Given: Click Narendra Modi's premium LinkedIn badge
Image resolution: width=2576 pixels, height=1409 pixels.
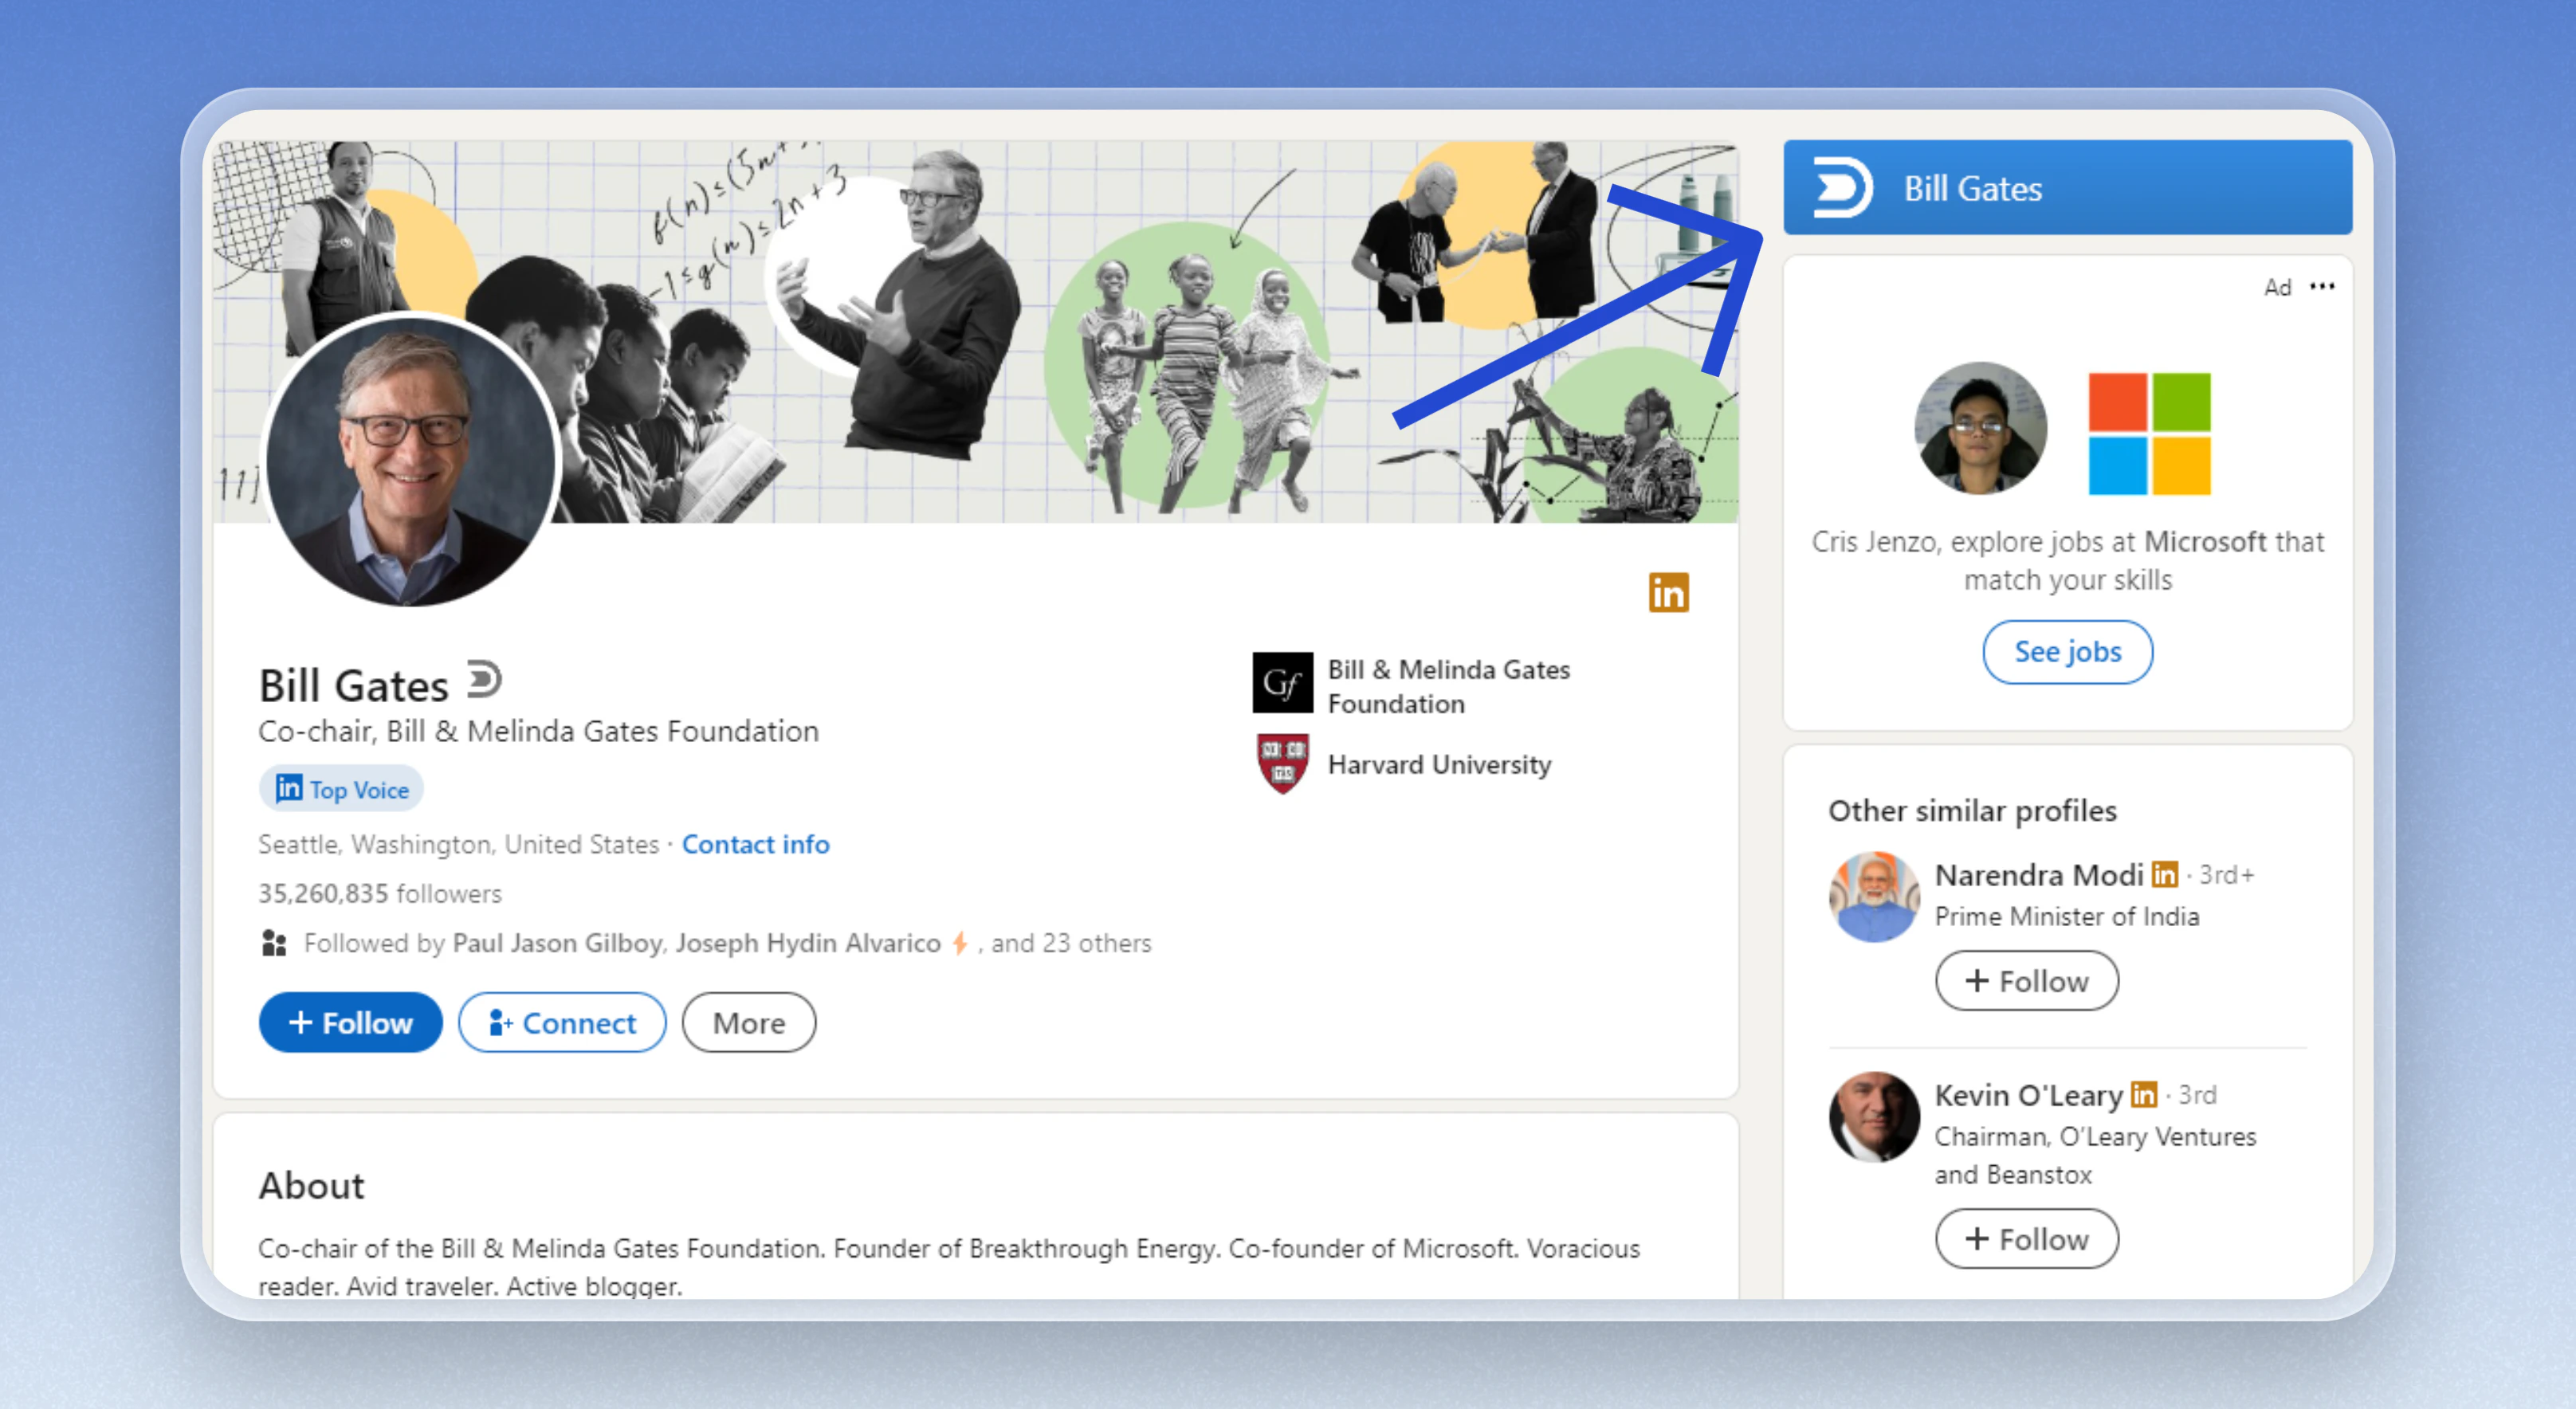Looking at the screenshot, I should point(2164,875).
